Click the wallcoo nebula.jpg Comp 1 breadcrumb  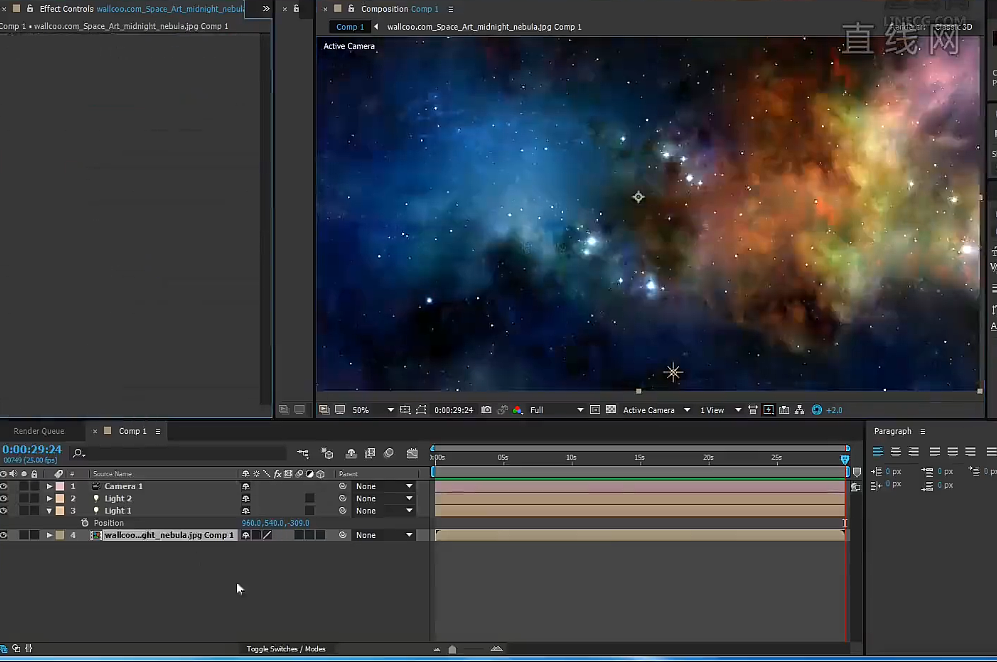[x=484, y=27]
